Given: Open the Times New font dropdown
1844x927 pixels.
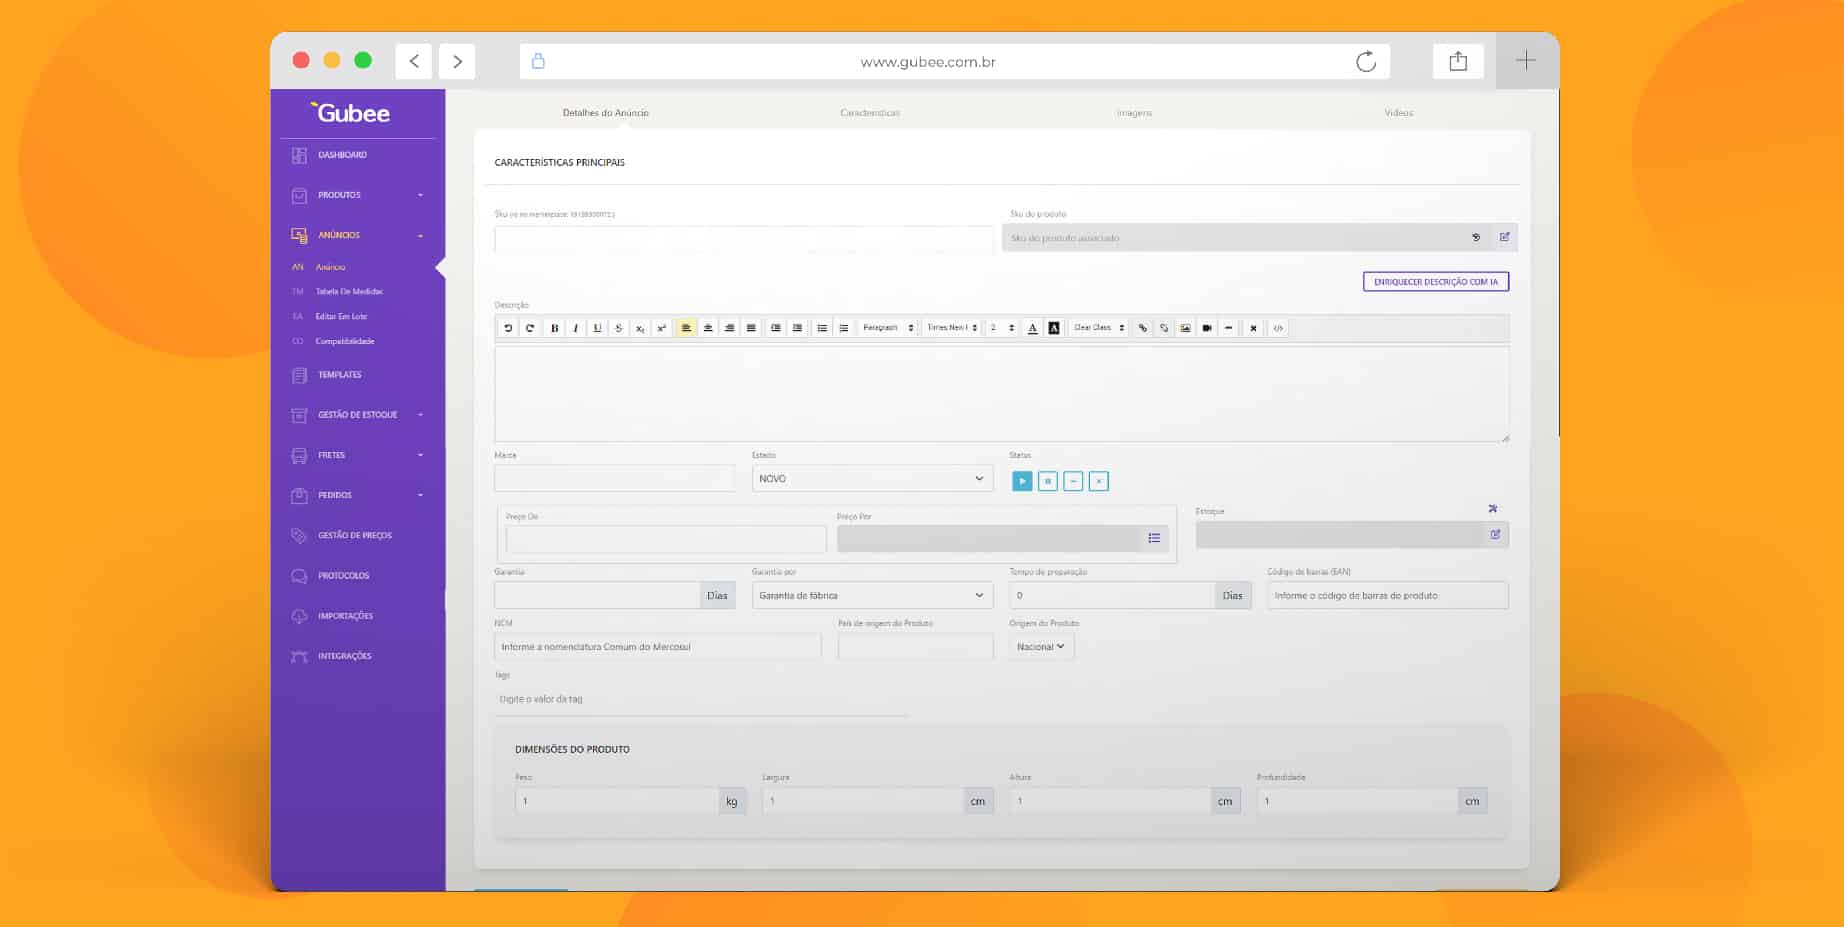Looking at the screenshot, I should [951, 328].
